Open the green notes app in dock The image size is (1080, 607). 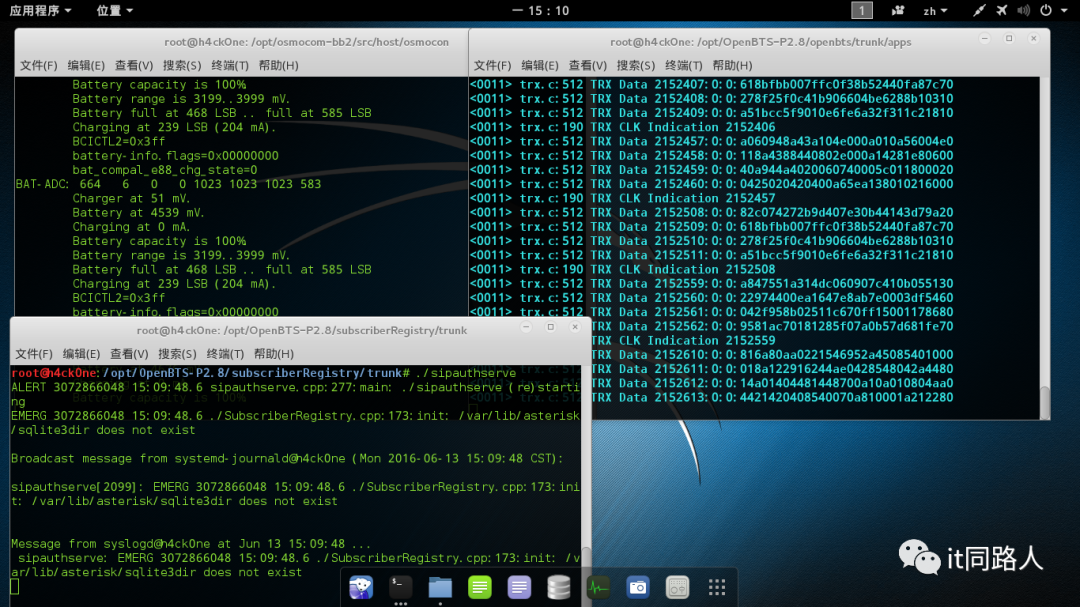(x=479, y=587)
